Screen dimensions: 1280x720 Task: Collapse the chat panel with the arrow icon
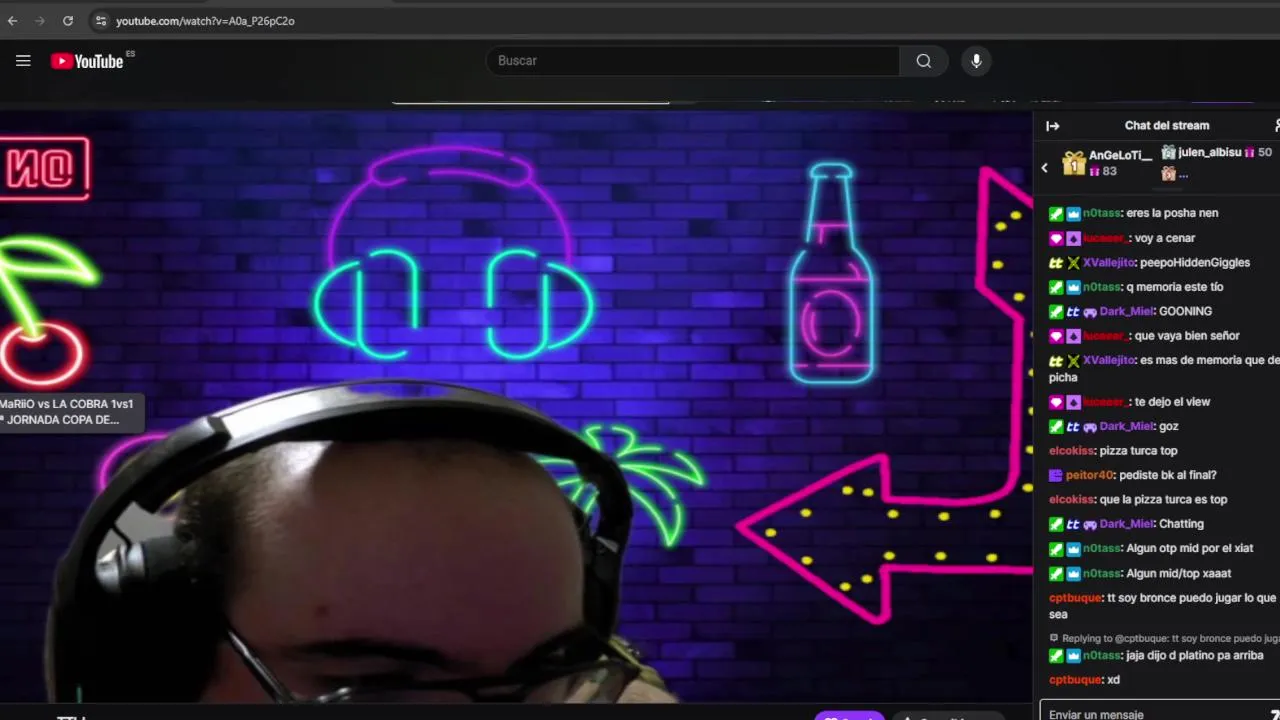1052,126
